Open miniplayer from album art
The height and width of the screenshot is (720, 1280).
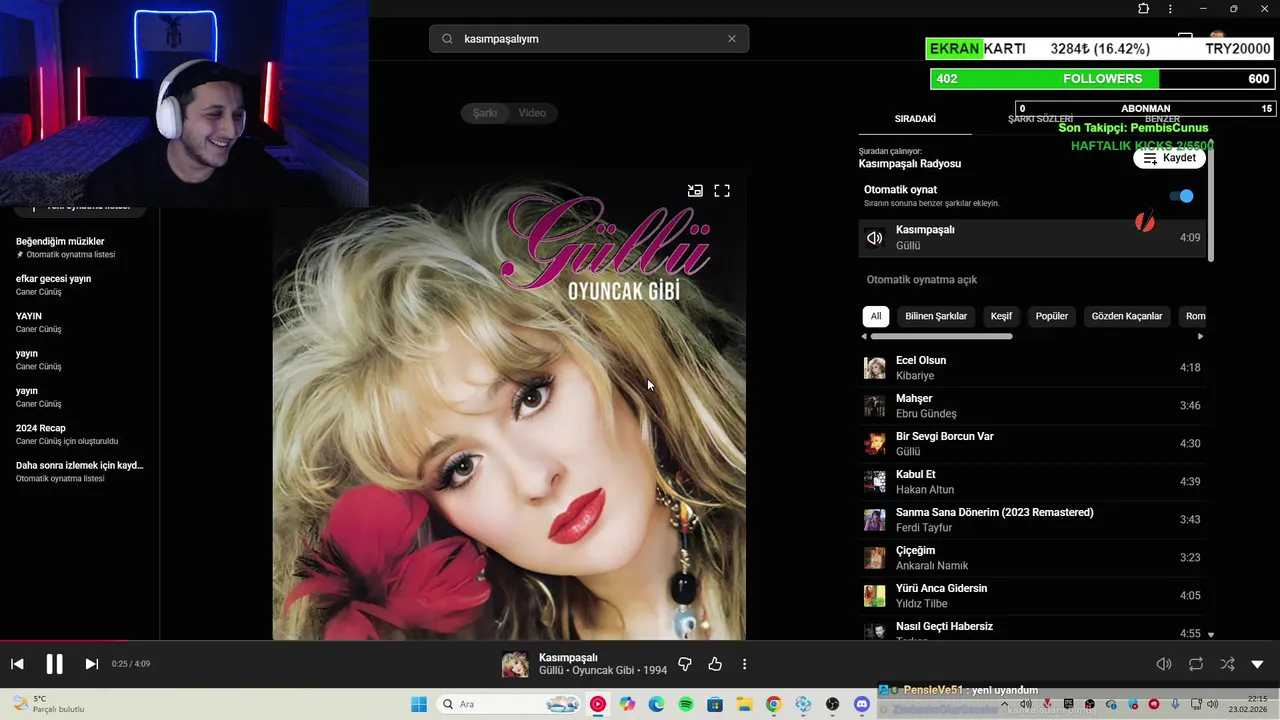[x=695, y=191]
